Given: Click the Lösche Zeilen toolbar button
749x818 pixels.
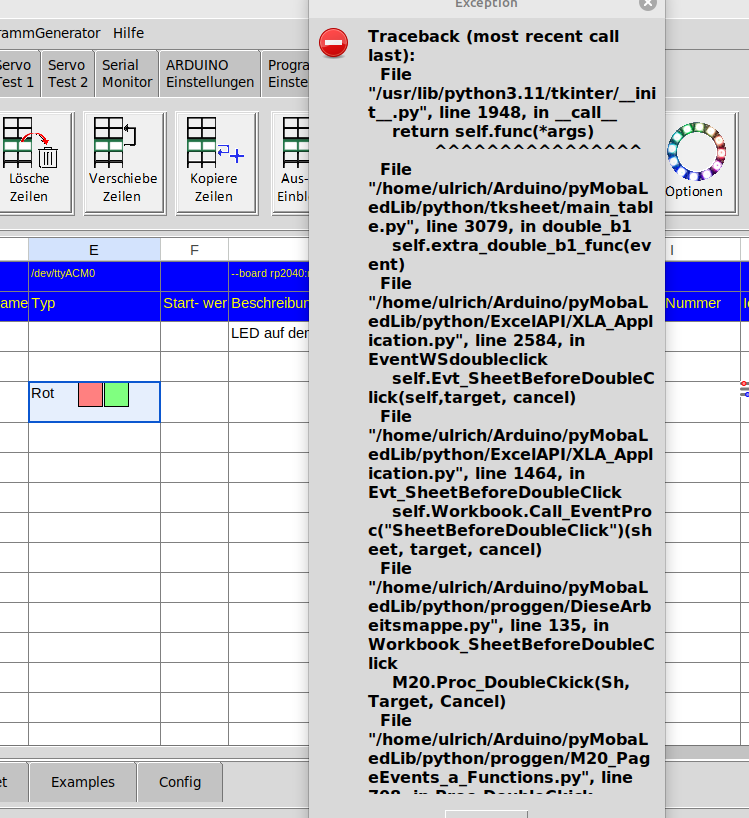Looking at the screenshot, I should pyautogui.click(x=30, y=162).
